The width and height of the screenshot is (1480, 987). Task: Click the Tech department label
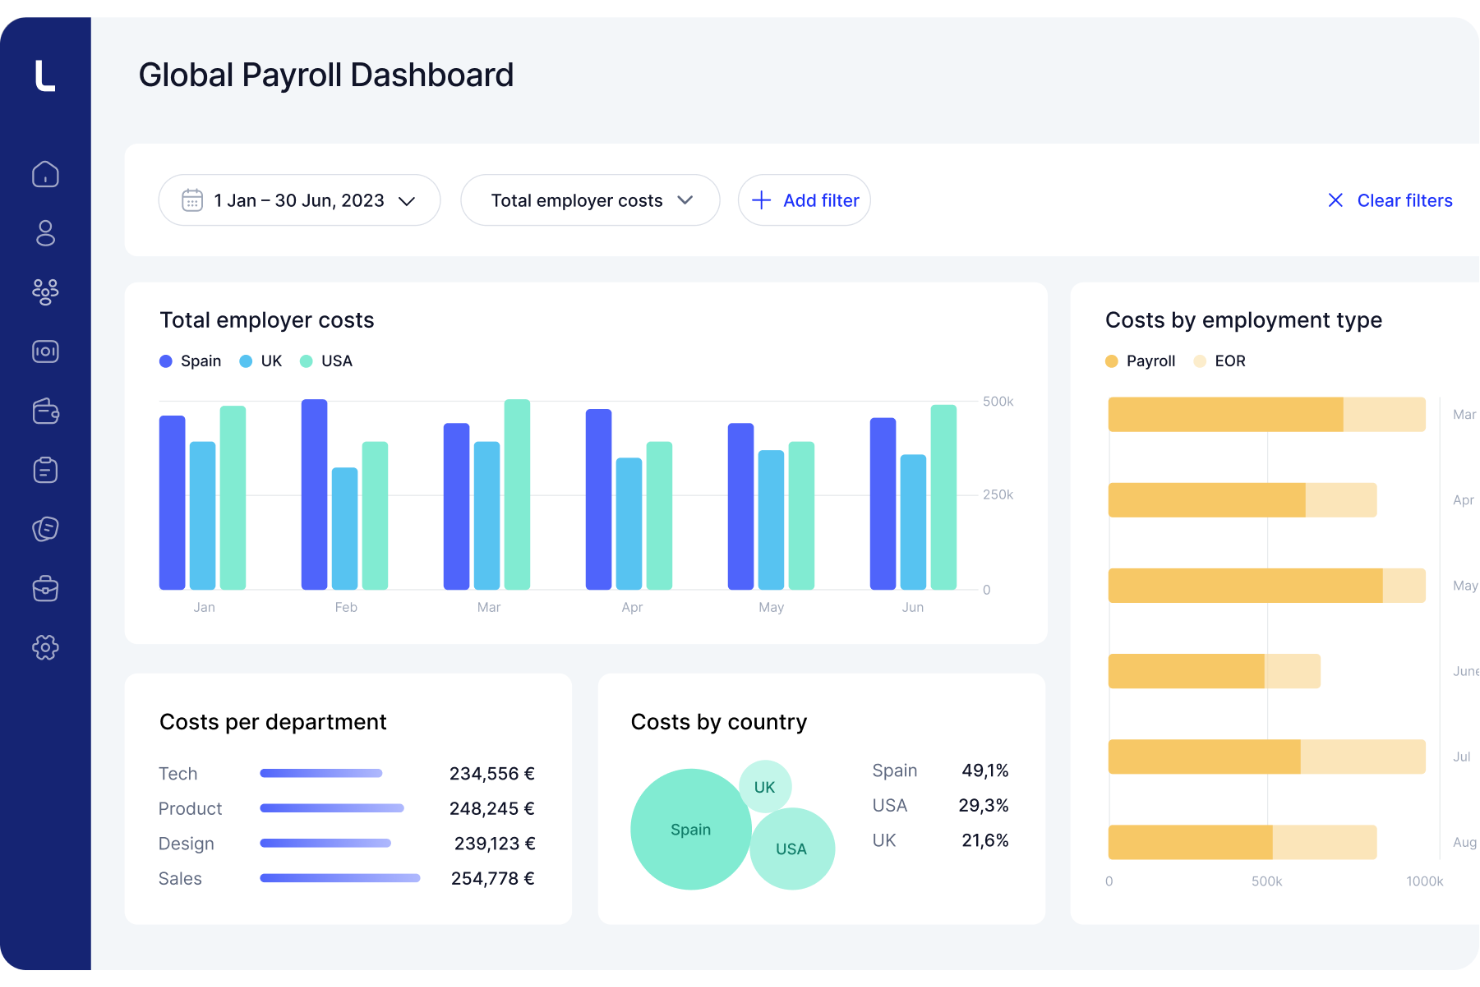coord(178,773)
